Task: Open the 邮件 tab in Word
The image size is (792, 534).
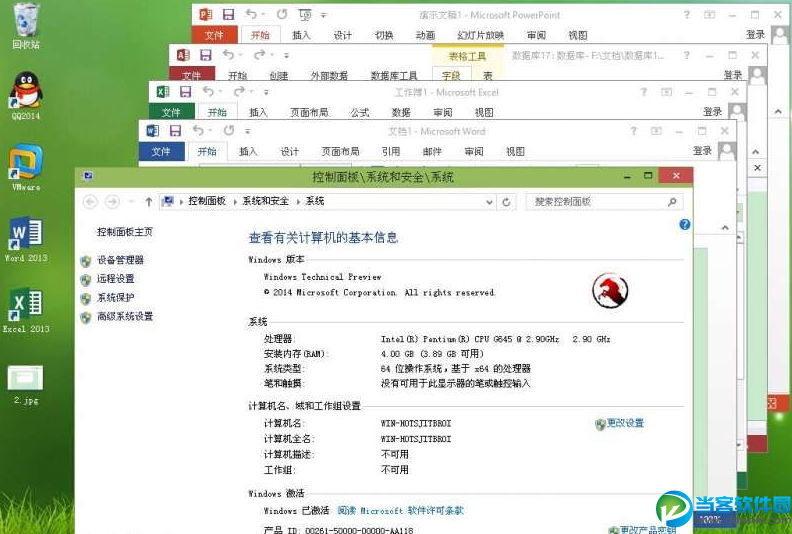Action: 432,151
